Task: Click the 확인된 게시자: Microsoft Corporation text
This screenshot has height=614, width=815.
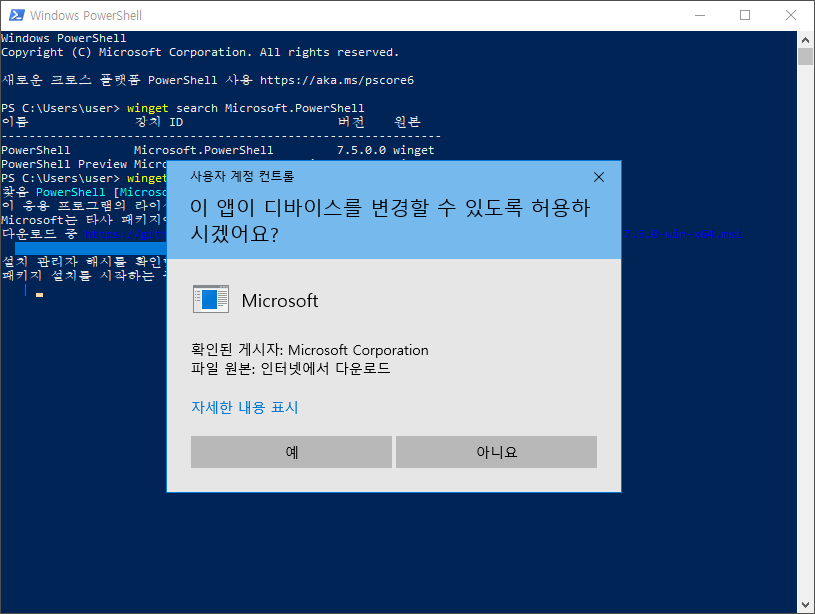Action: click(310, 350)
